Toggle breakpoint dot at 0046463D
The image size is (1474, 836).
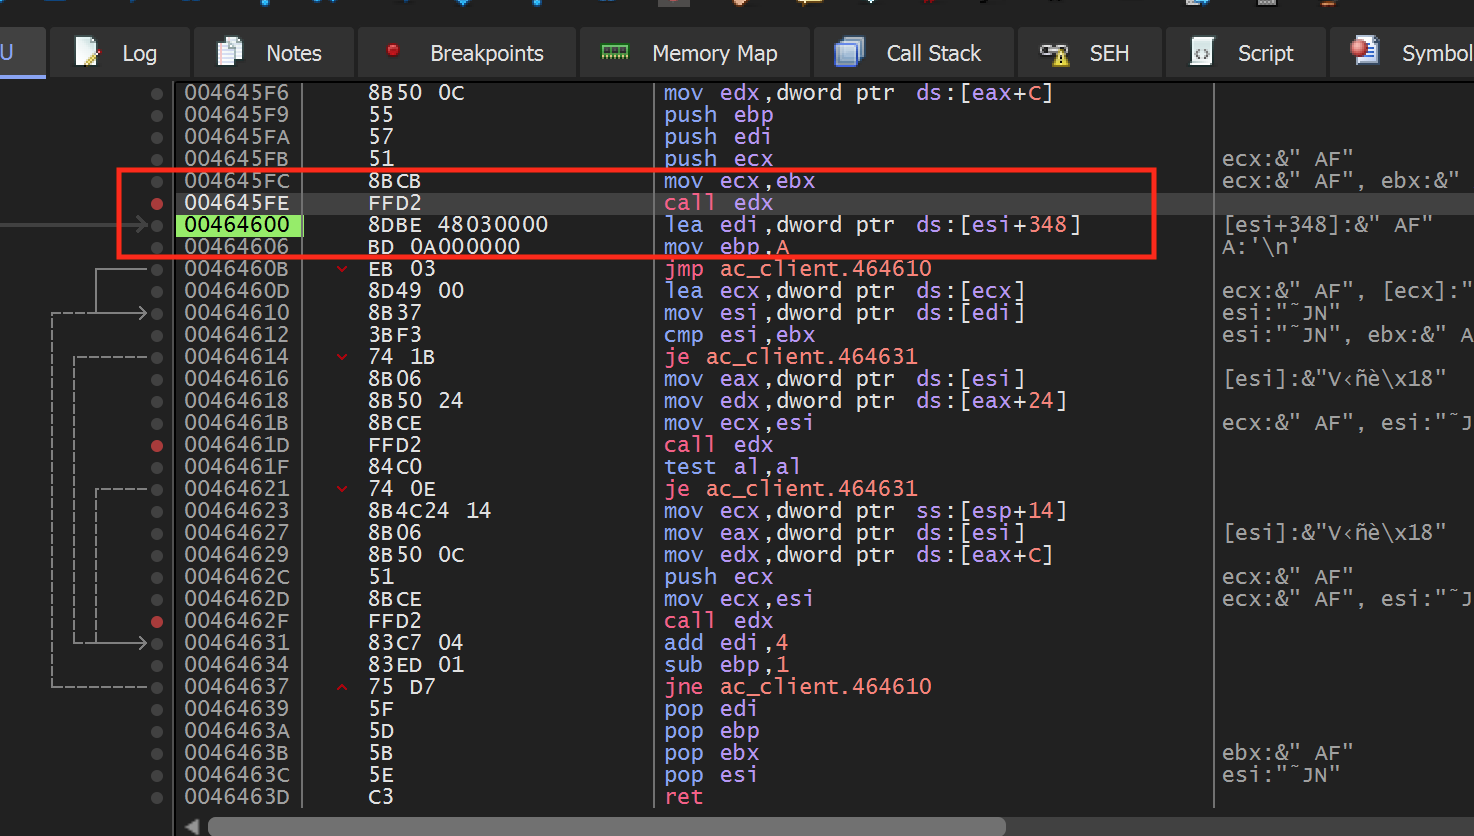pos(157,797)
